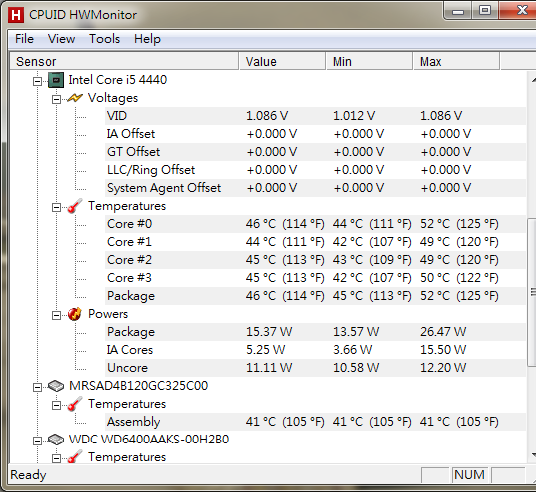Viewport: 536px width, 492px height.
Task: Select the Package temperature row
Action: pos(315,296)
